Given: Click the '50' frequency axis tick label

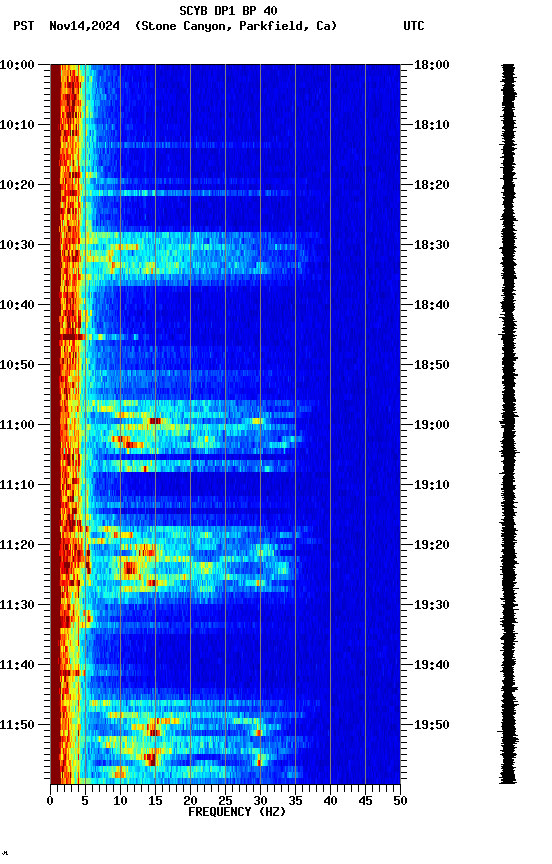Looking at the screenshot, I should point(400,801).
